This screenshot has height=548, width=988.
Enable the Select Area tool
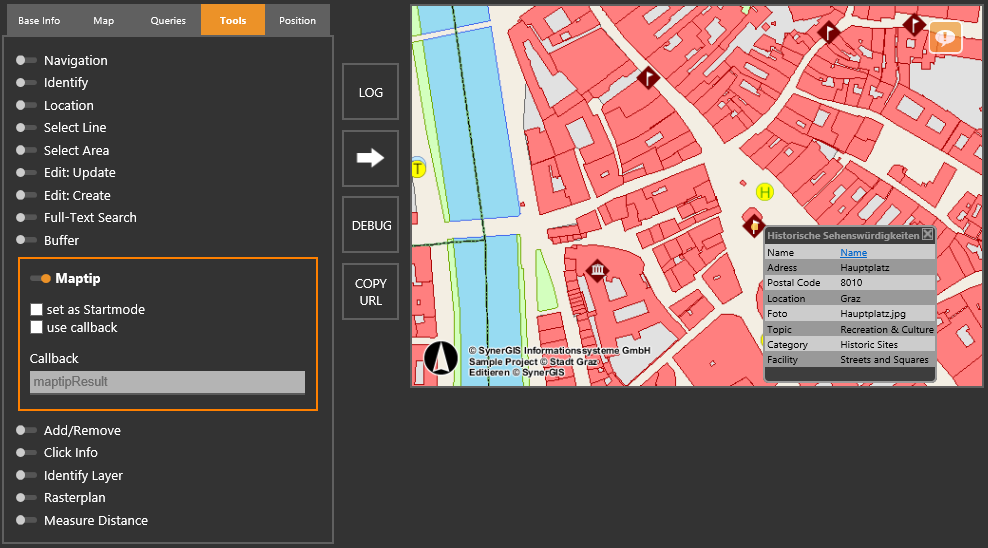click(x=26, y=150)
